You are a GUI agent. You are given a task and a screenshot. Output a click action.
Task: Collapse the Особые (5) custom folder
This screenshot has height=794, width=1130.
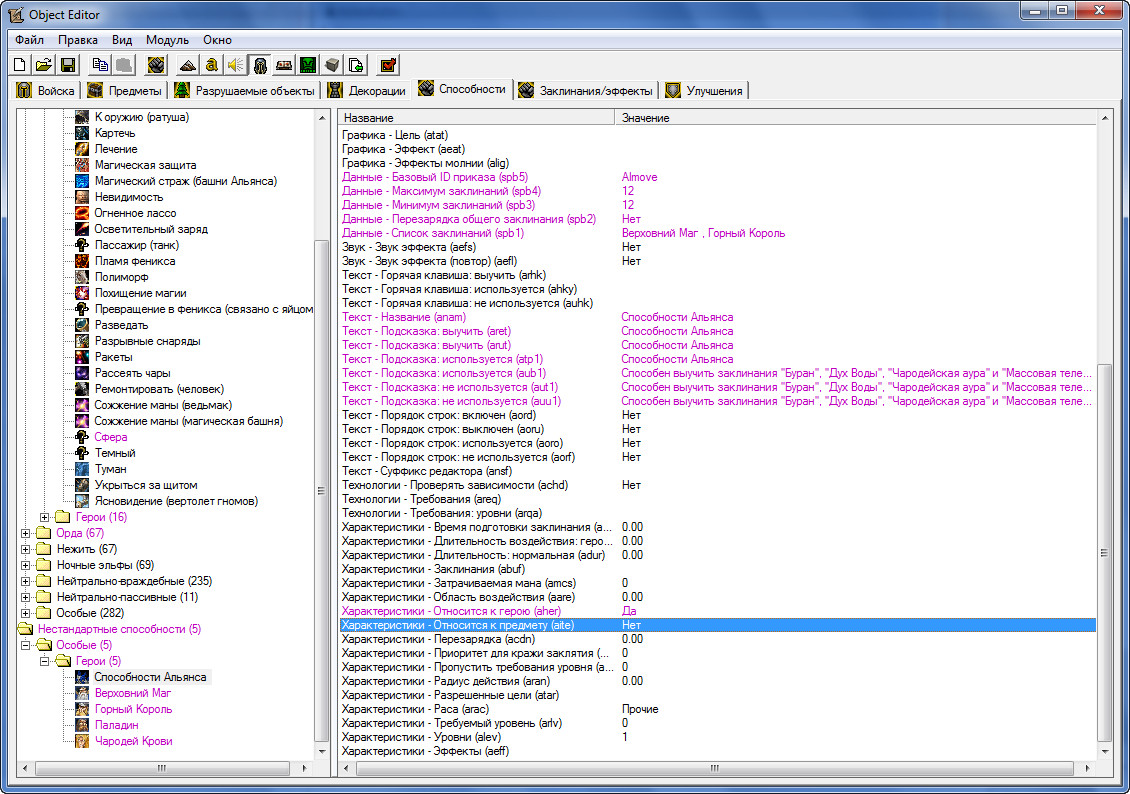(25, 645)
